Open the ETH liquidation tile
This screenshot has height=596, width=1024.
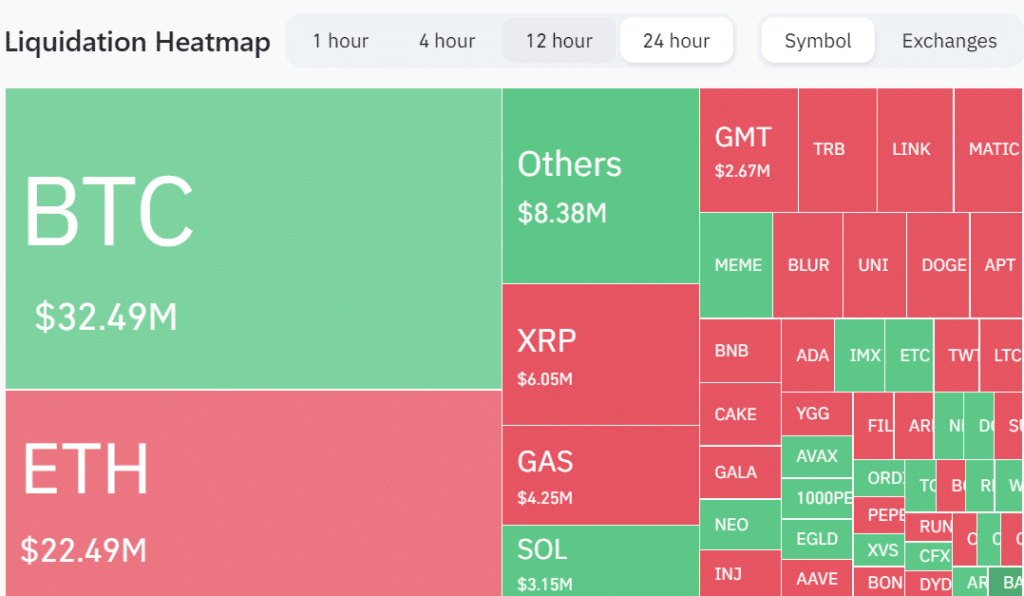click(250, 490)
